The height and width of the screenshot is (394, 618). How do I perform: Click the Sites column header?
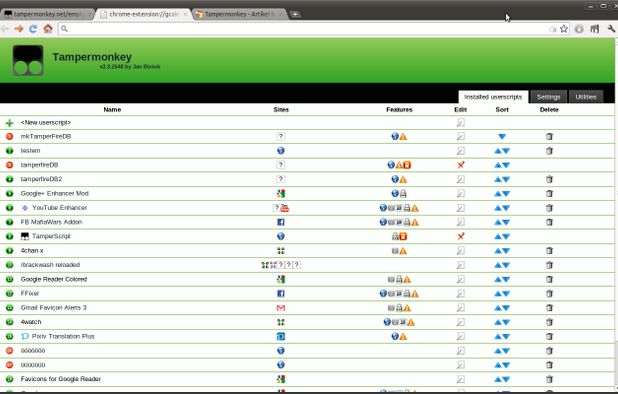click(x=281, y=110)
